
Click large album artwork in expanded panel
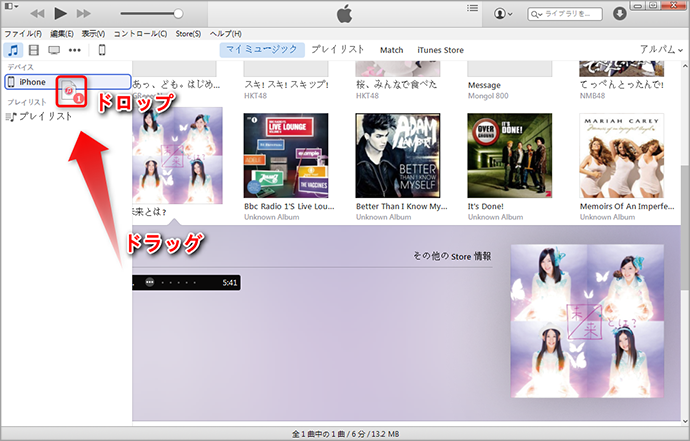pos(587,321)
